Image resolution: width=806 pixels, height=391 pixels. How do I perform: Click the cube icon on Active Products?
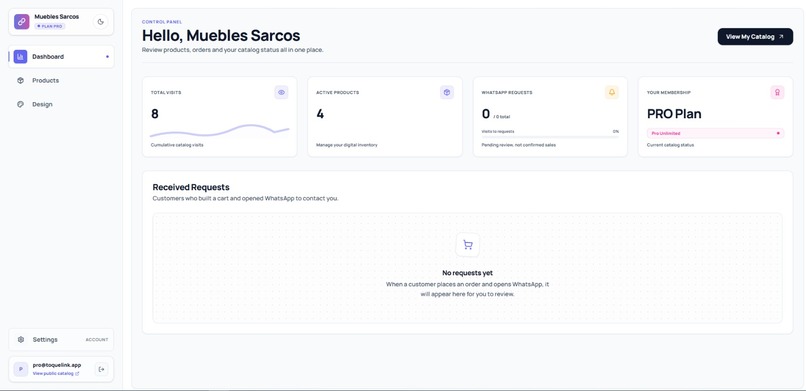pyautogui.click(x=447, y=92)
